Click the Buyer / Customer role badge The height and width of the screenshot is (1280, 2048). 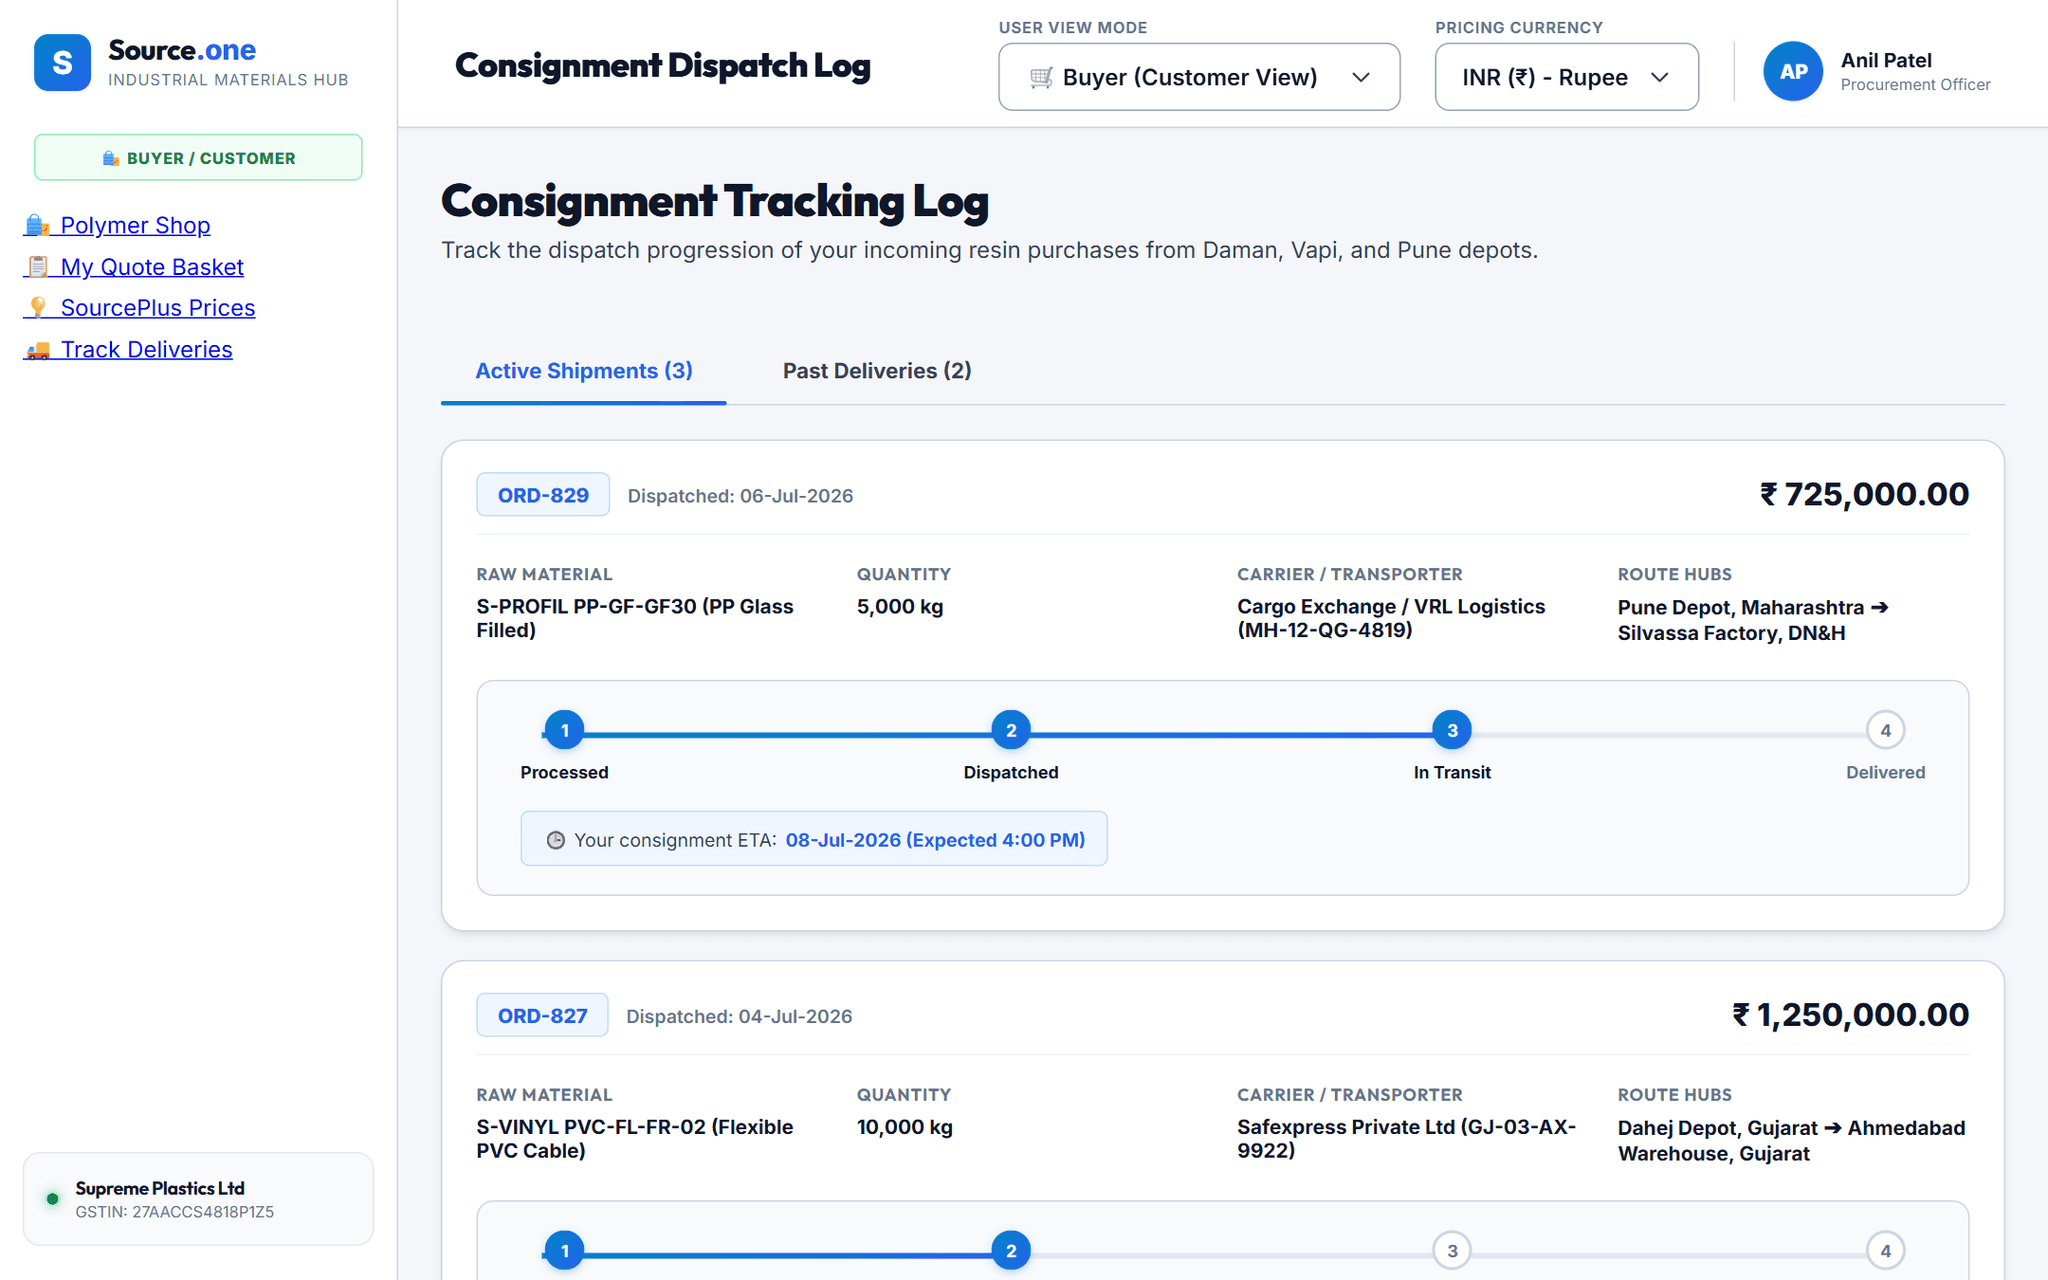pos(198,158)
